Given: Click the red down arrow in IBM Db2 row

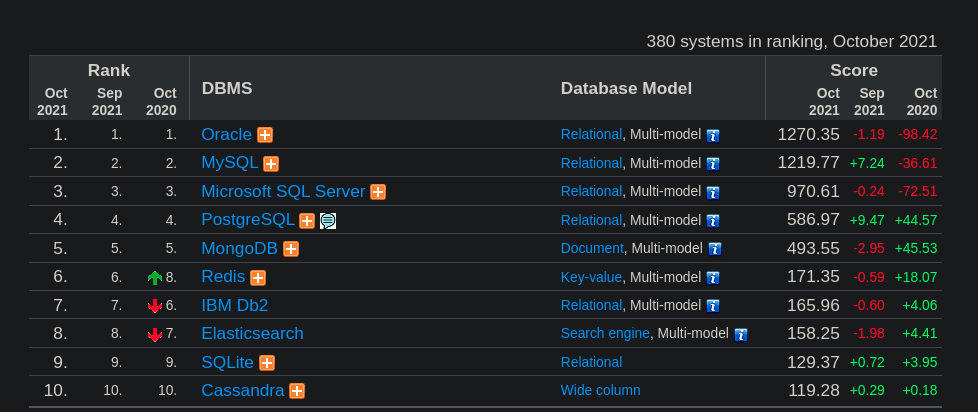Looking at the screenshot, I should [155, 306].
